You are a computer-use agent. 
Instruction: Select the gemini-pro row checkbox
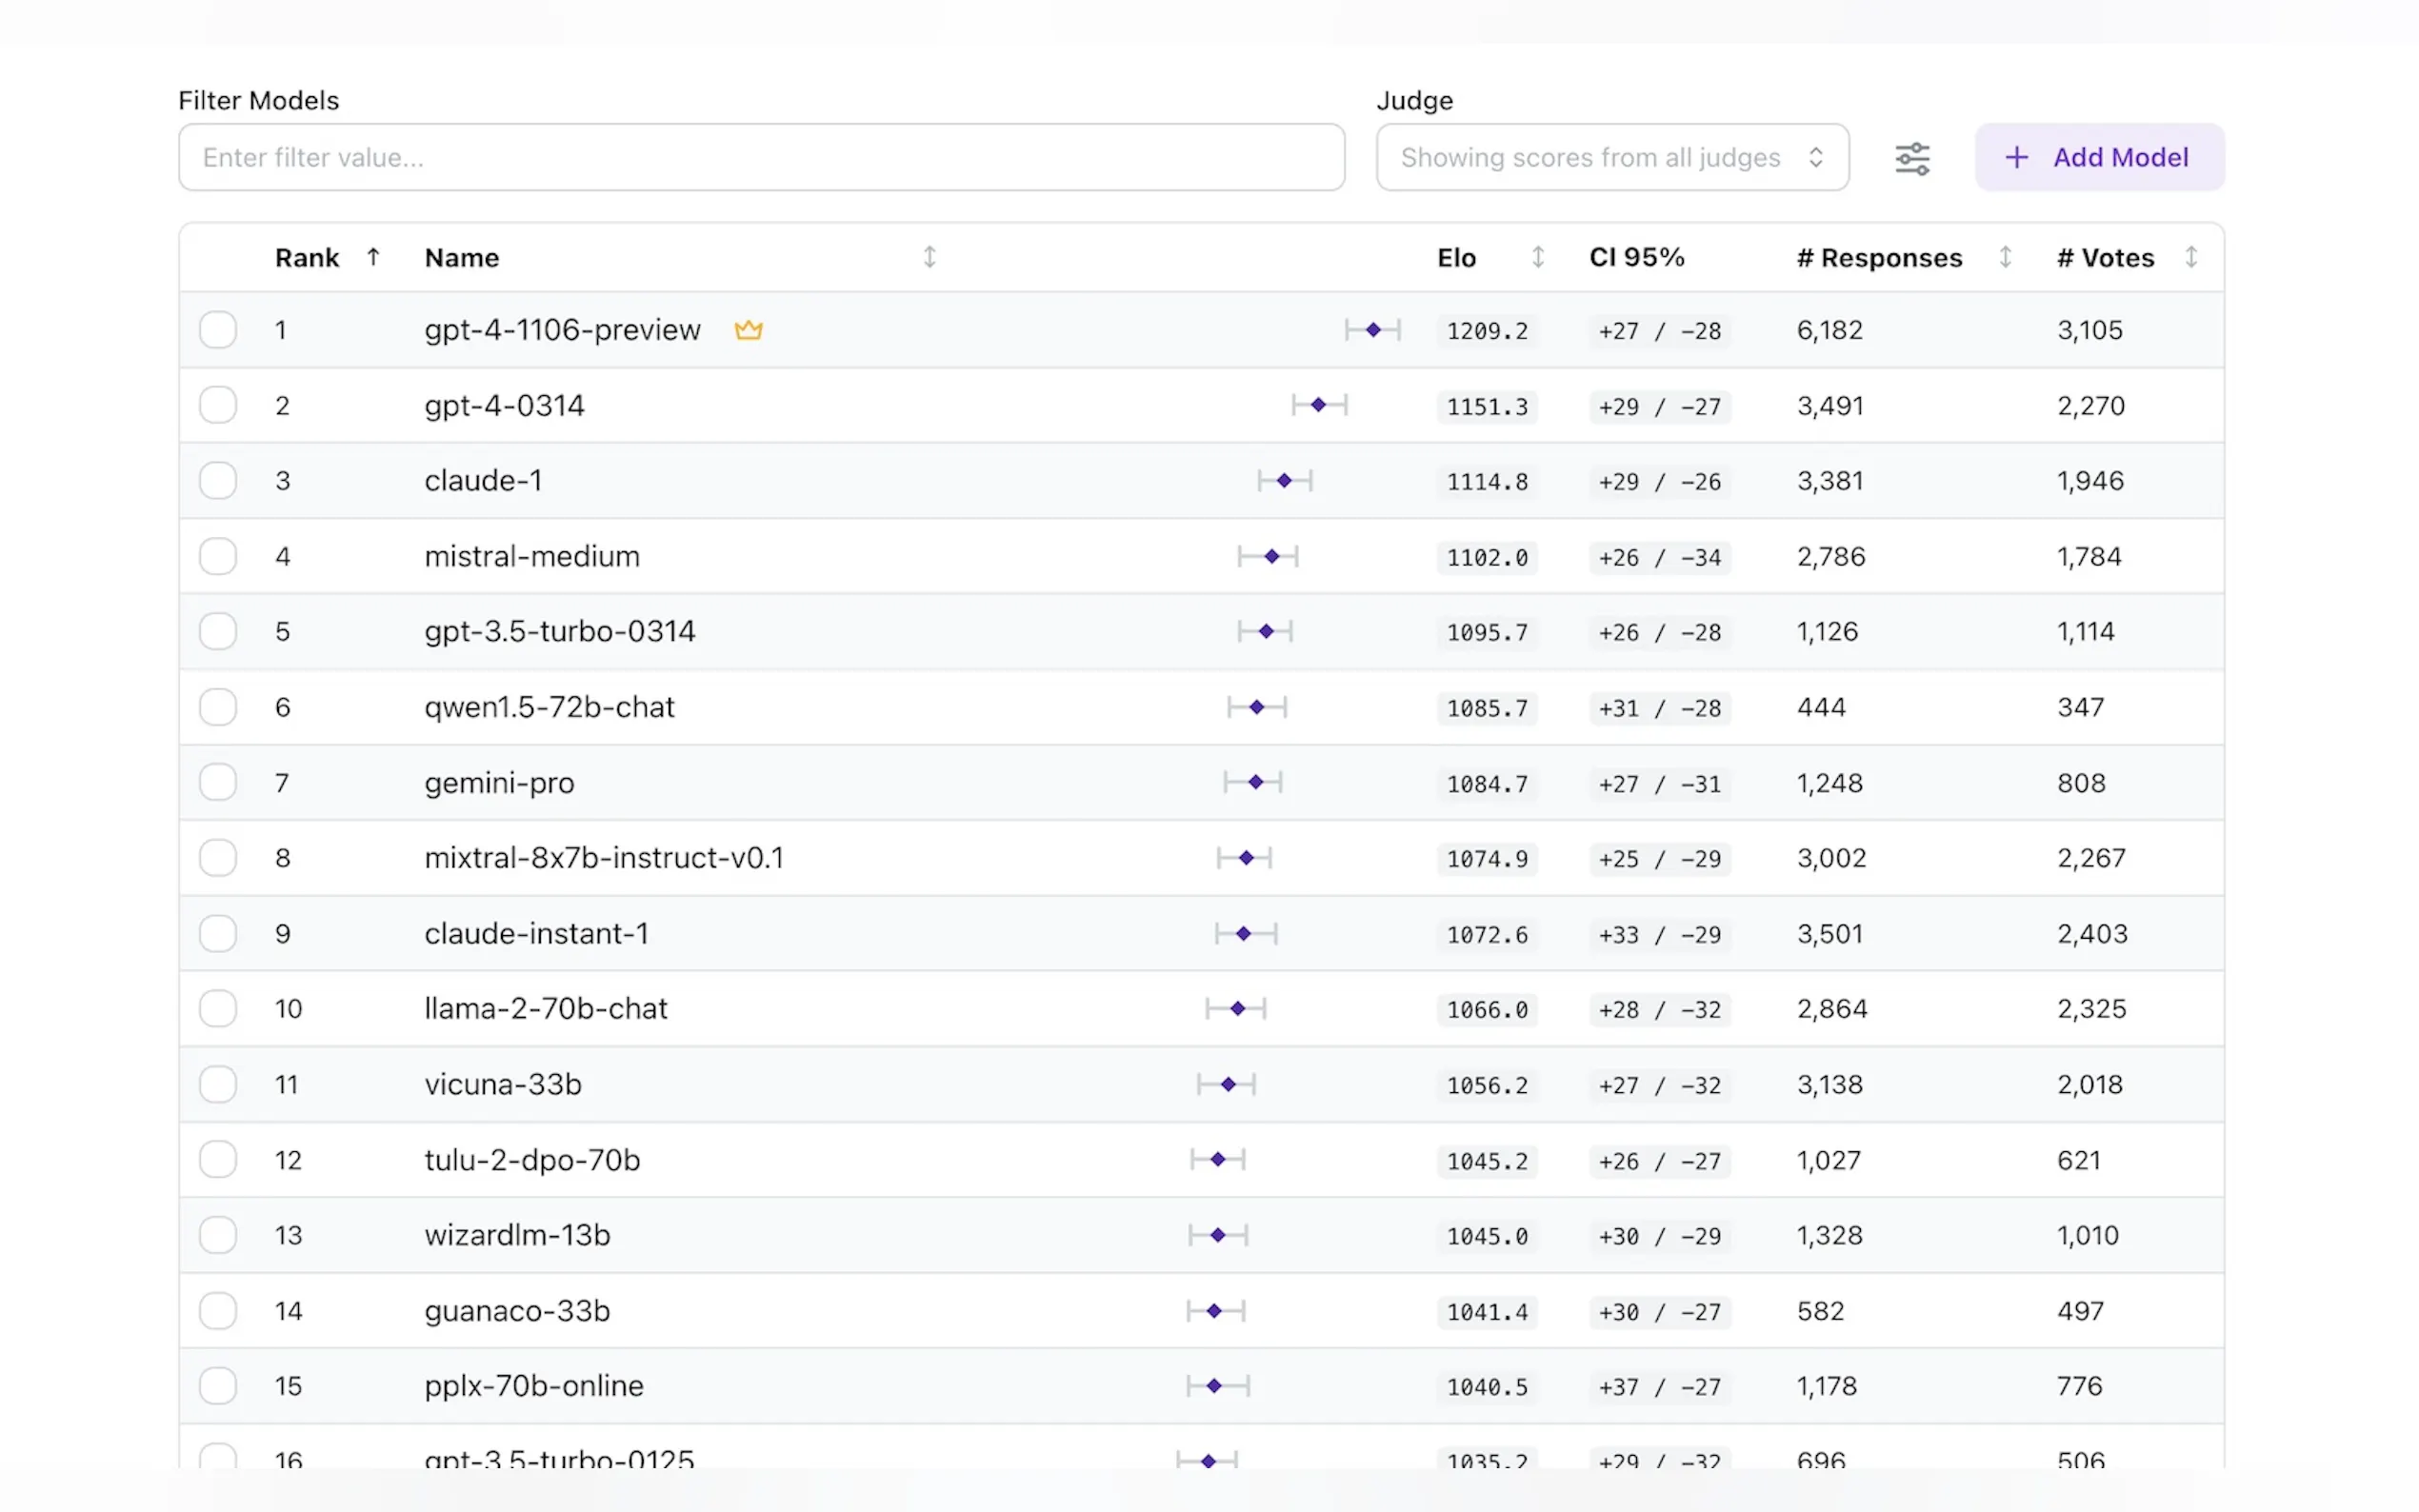click(x=217, y=782)
